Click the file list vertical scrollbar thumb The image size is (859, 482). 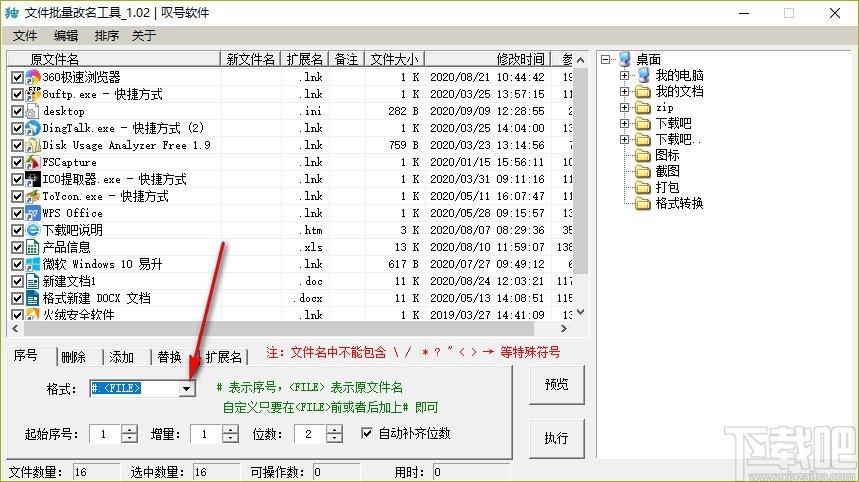tap(581, 171)
